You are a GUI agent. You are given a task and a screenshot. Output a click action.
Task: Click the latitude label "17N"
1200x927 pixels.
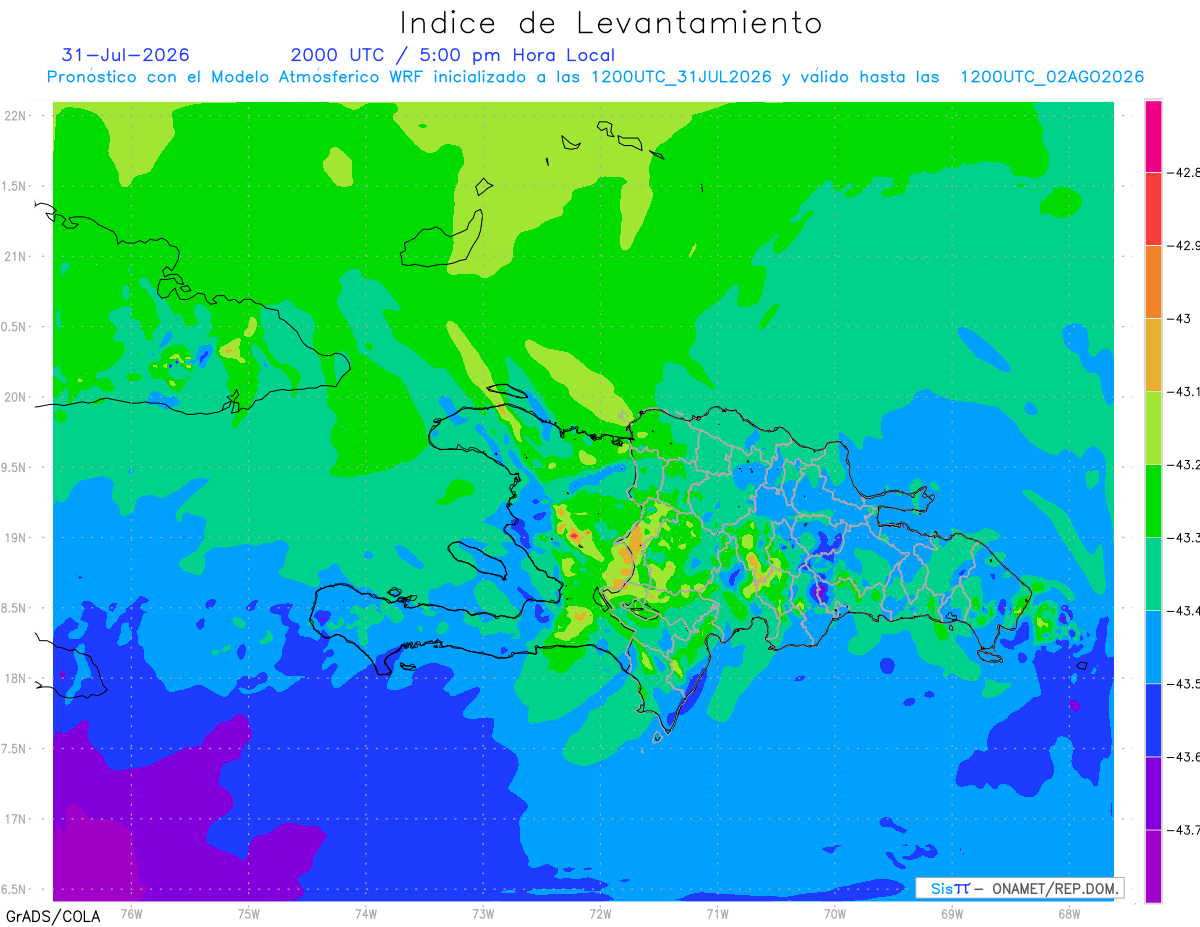pyautogui.click(x=17, y=819)
